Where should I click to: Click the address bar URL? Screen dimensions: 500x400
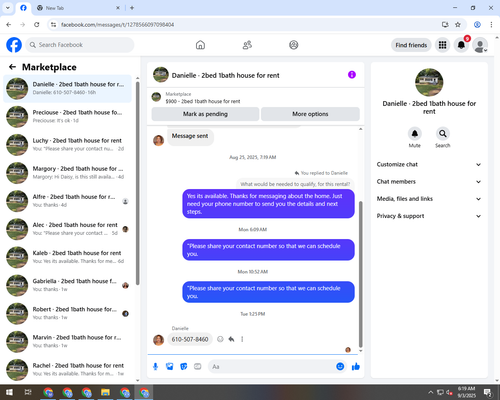click(117, 25)
